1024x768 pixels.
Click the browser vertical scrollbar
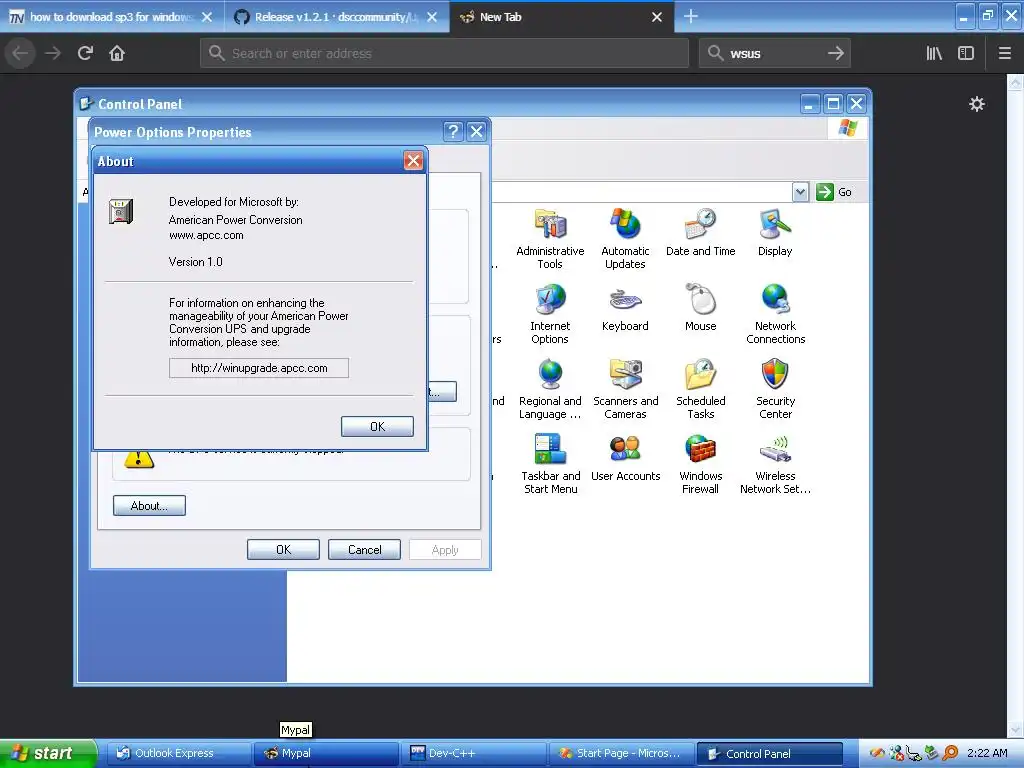1016,405
